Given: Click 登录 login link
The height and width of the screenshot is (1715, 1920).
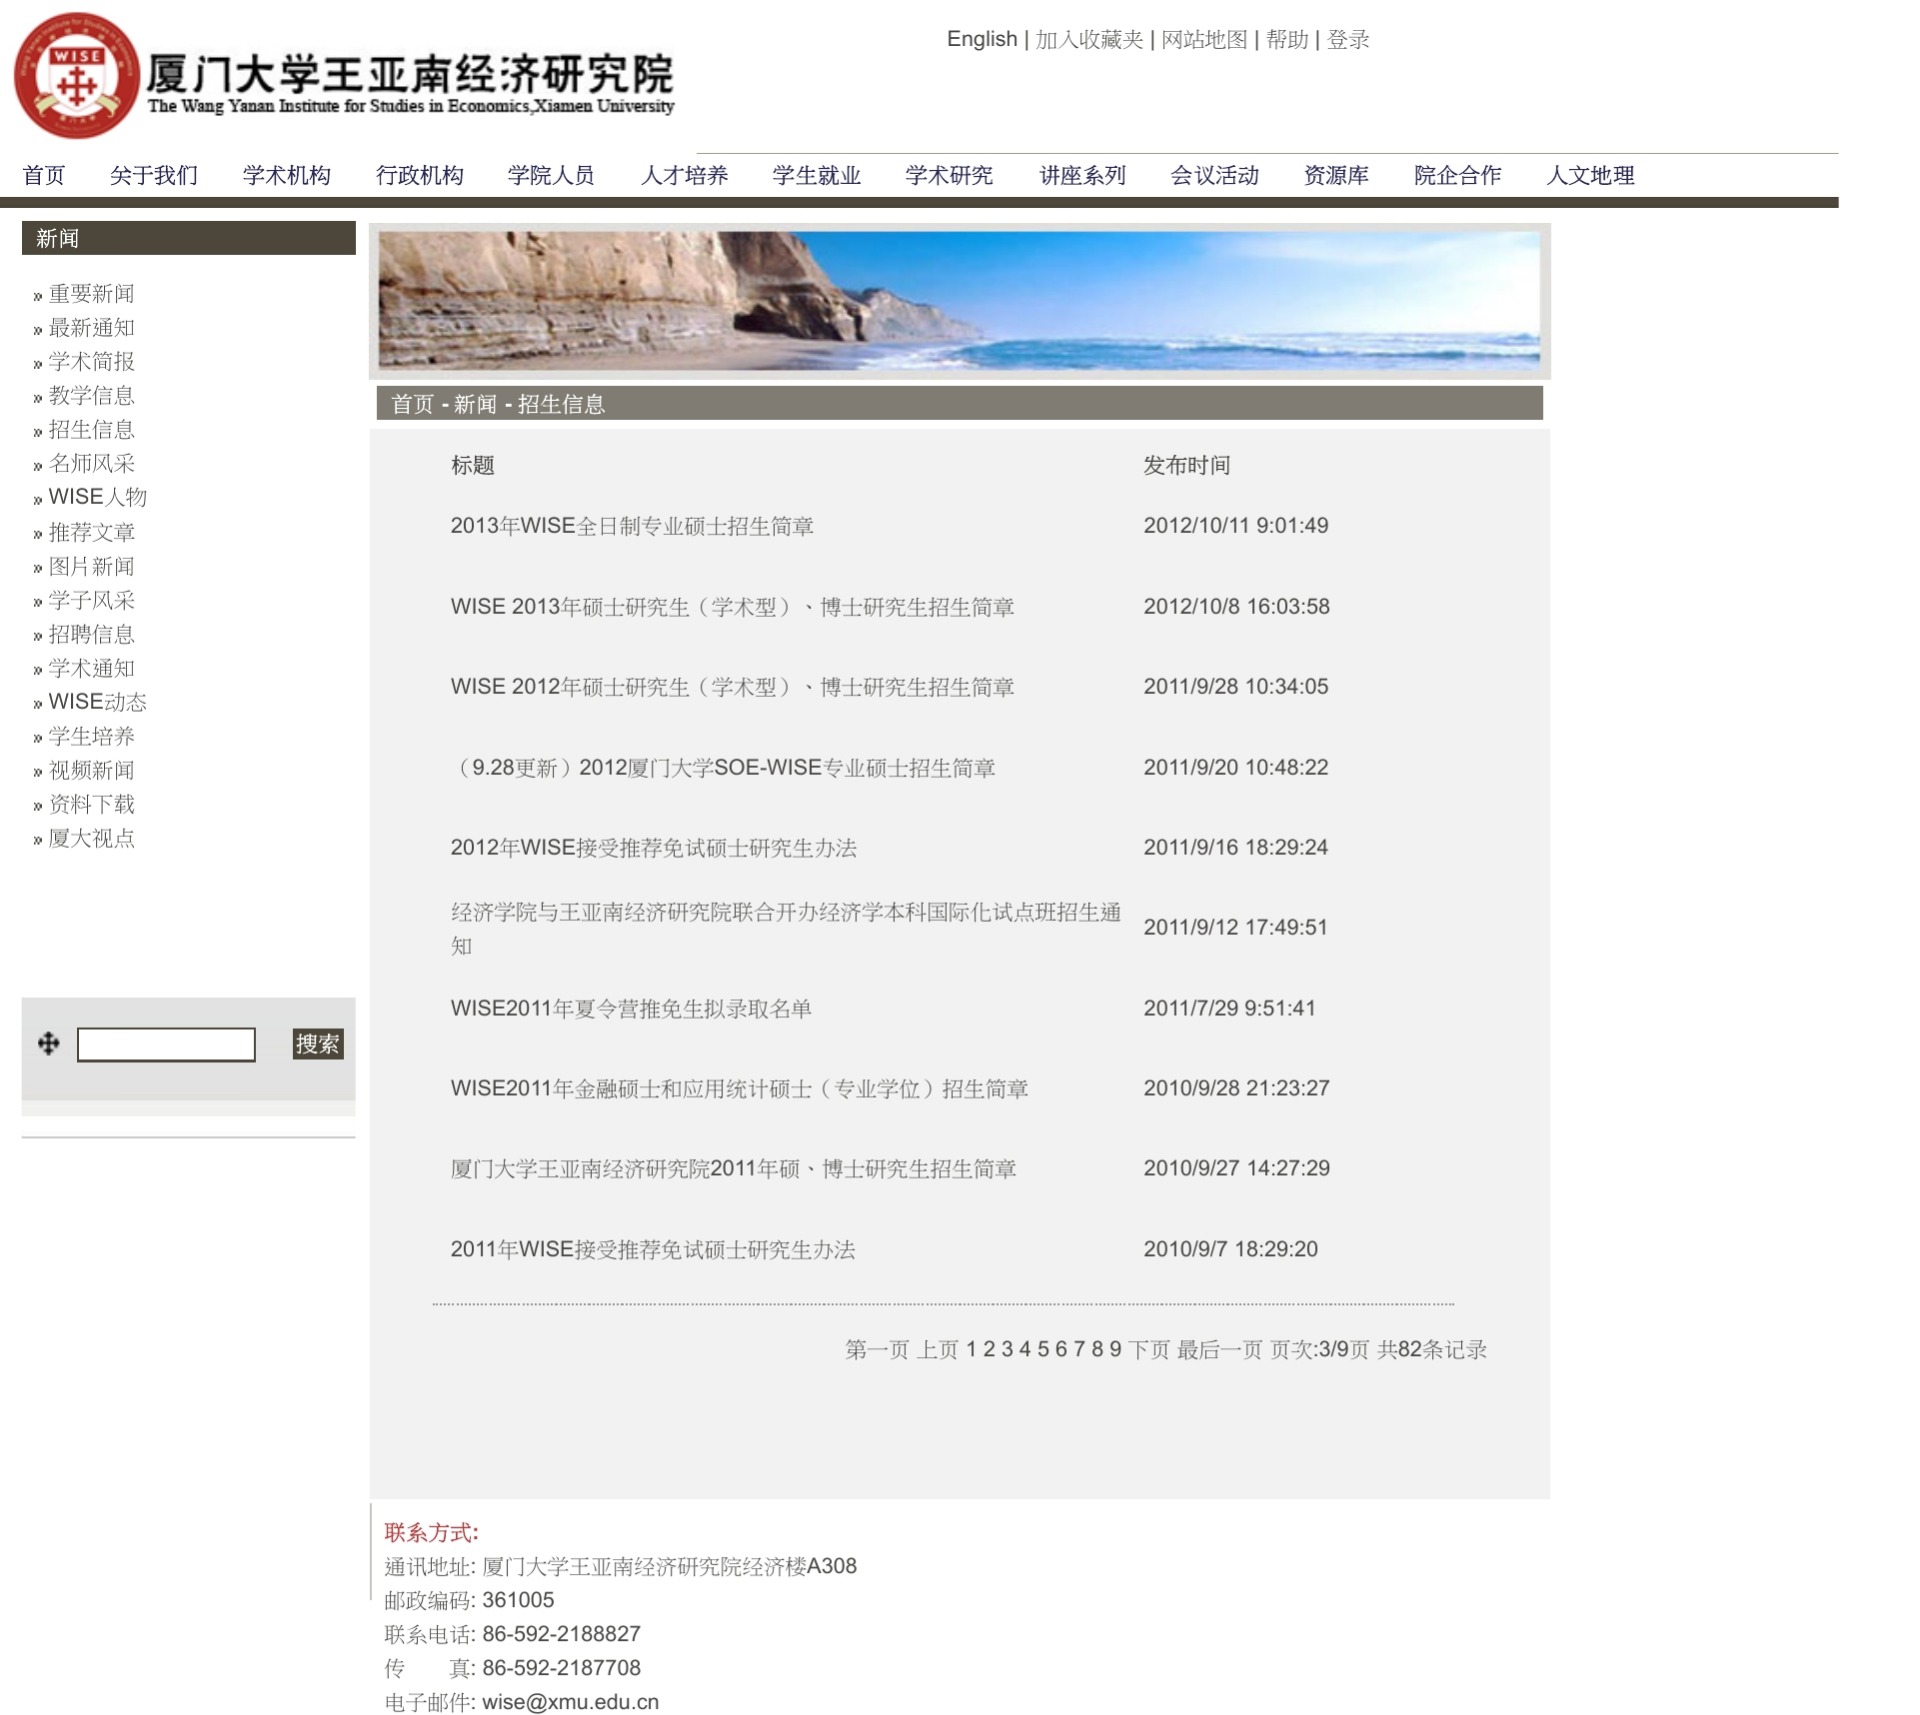Looking at the screenshot, I should click(x=1348, y=39).
